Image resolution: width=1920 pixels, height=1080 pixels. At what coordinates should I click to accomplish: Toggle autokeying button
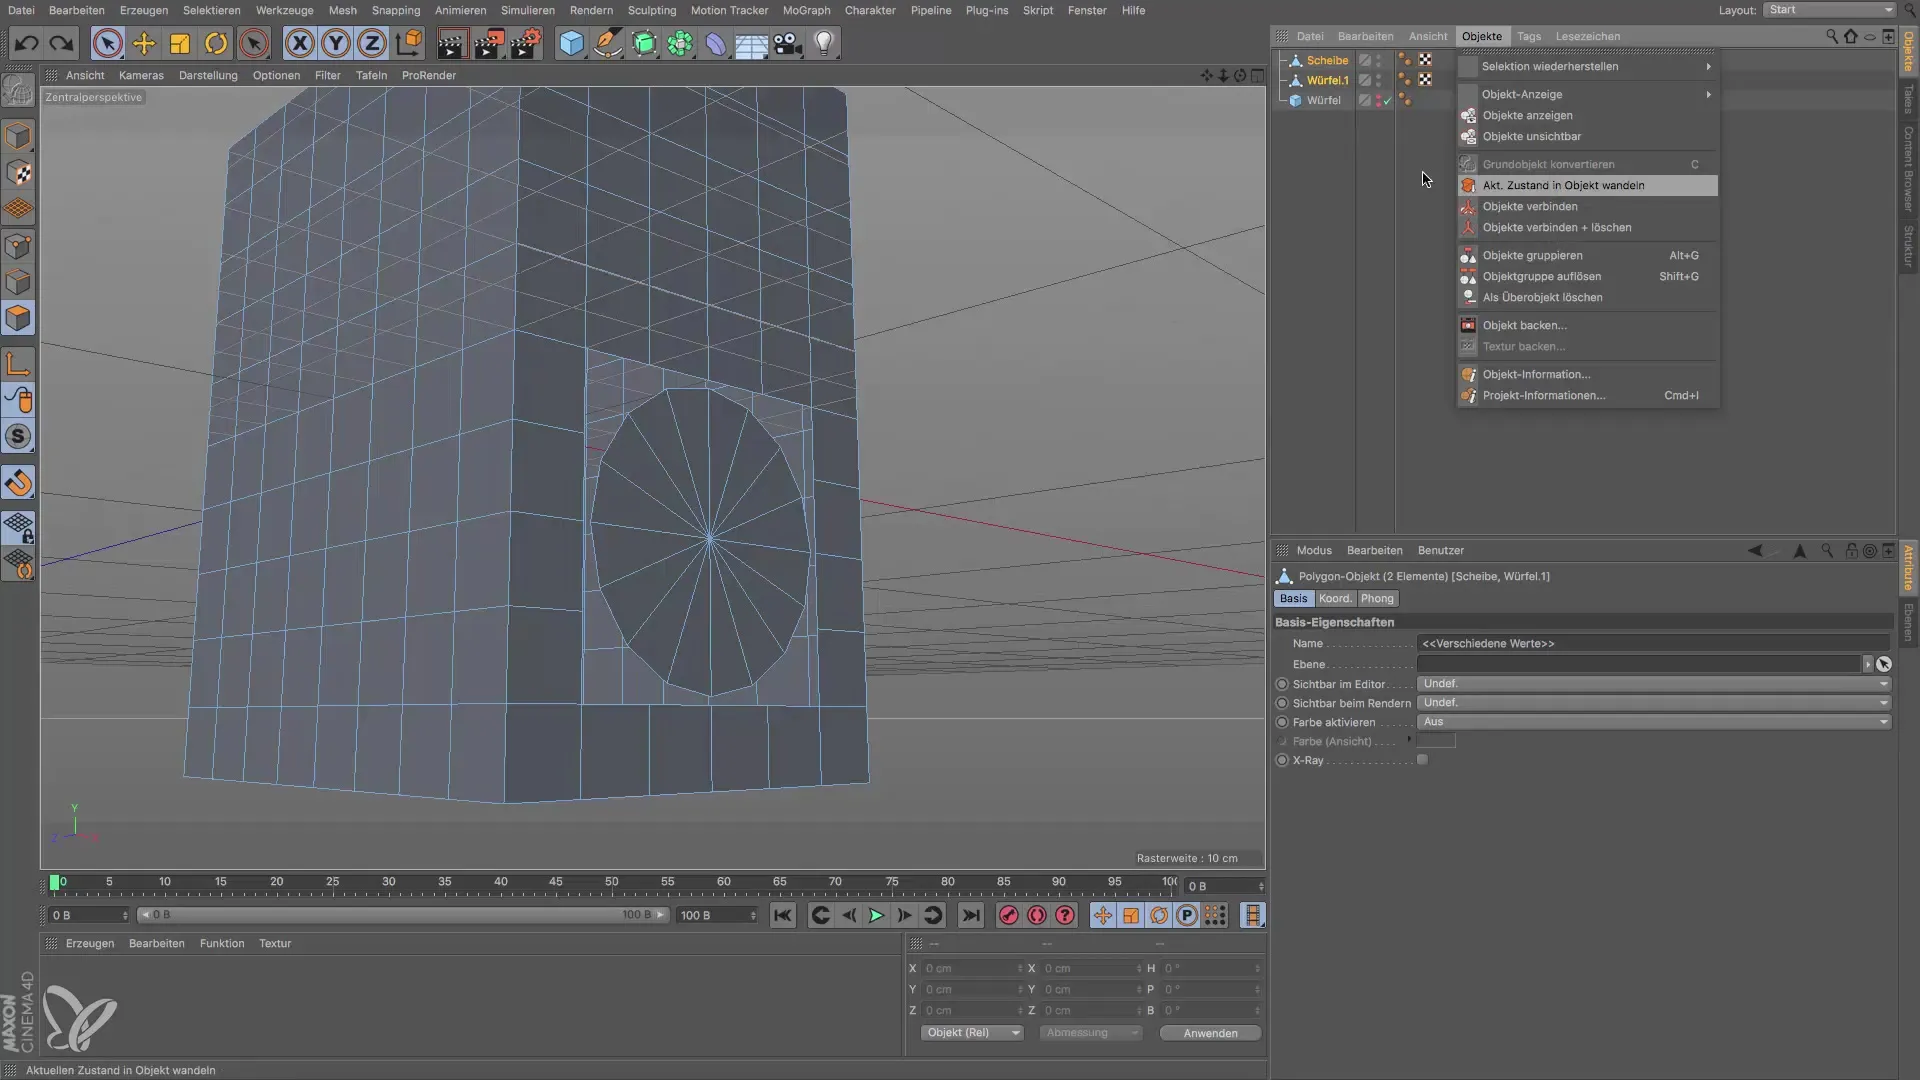[x=1037, y=915]
